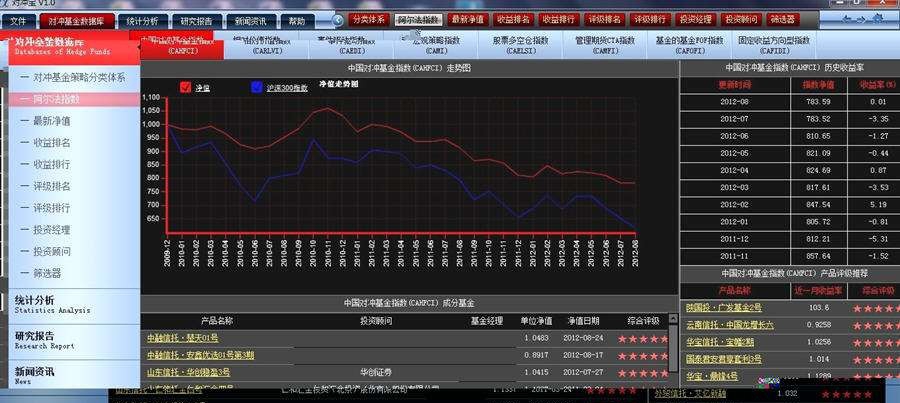900x403 pixels.
Task: Expand the 新闻资讯 News sidebar section
Action: [74, 375]
